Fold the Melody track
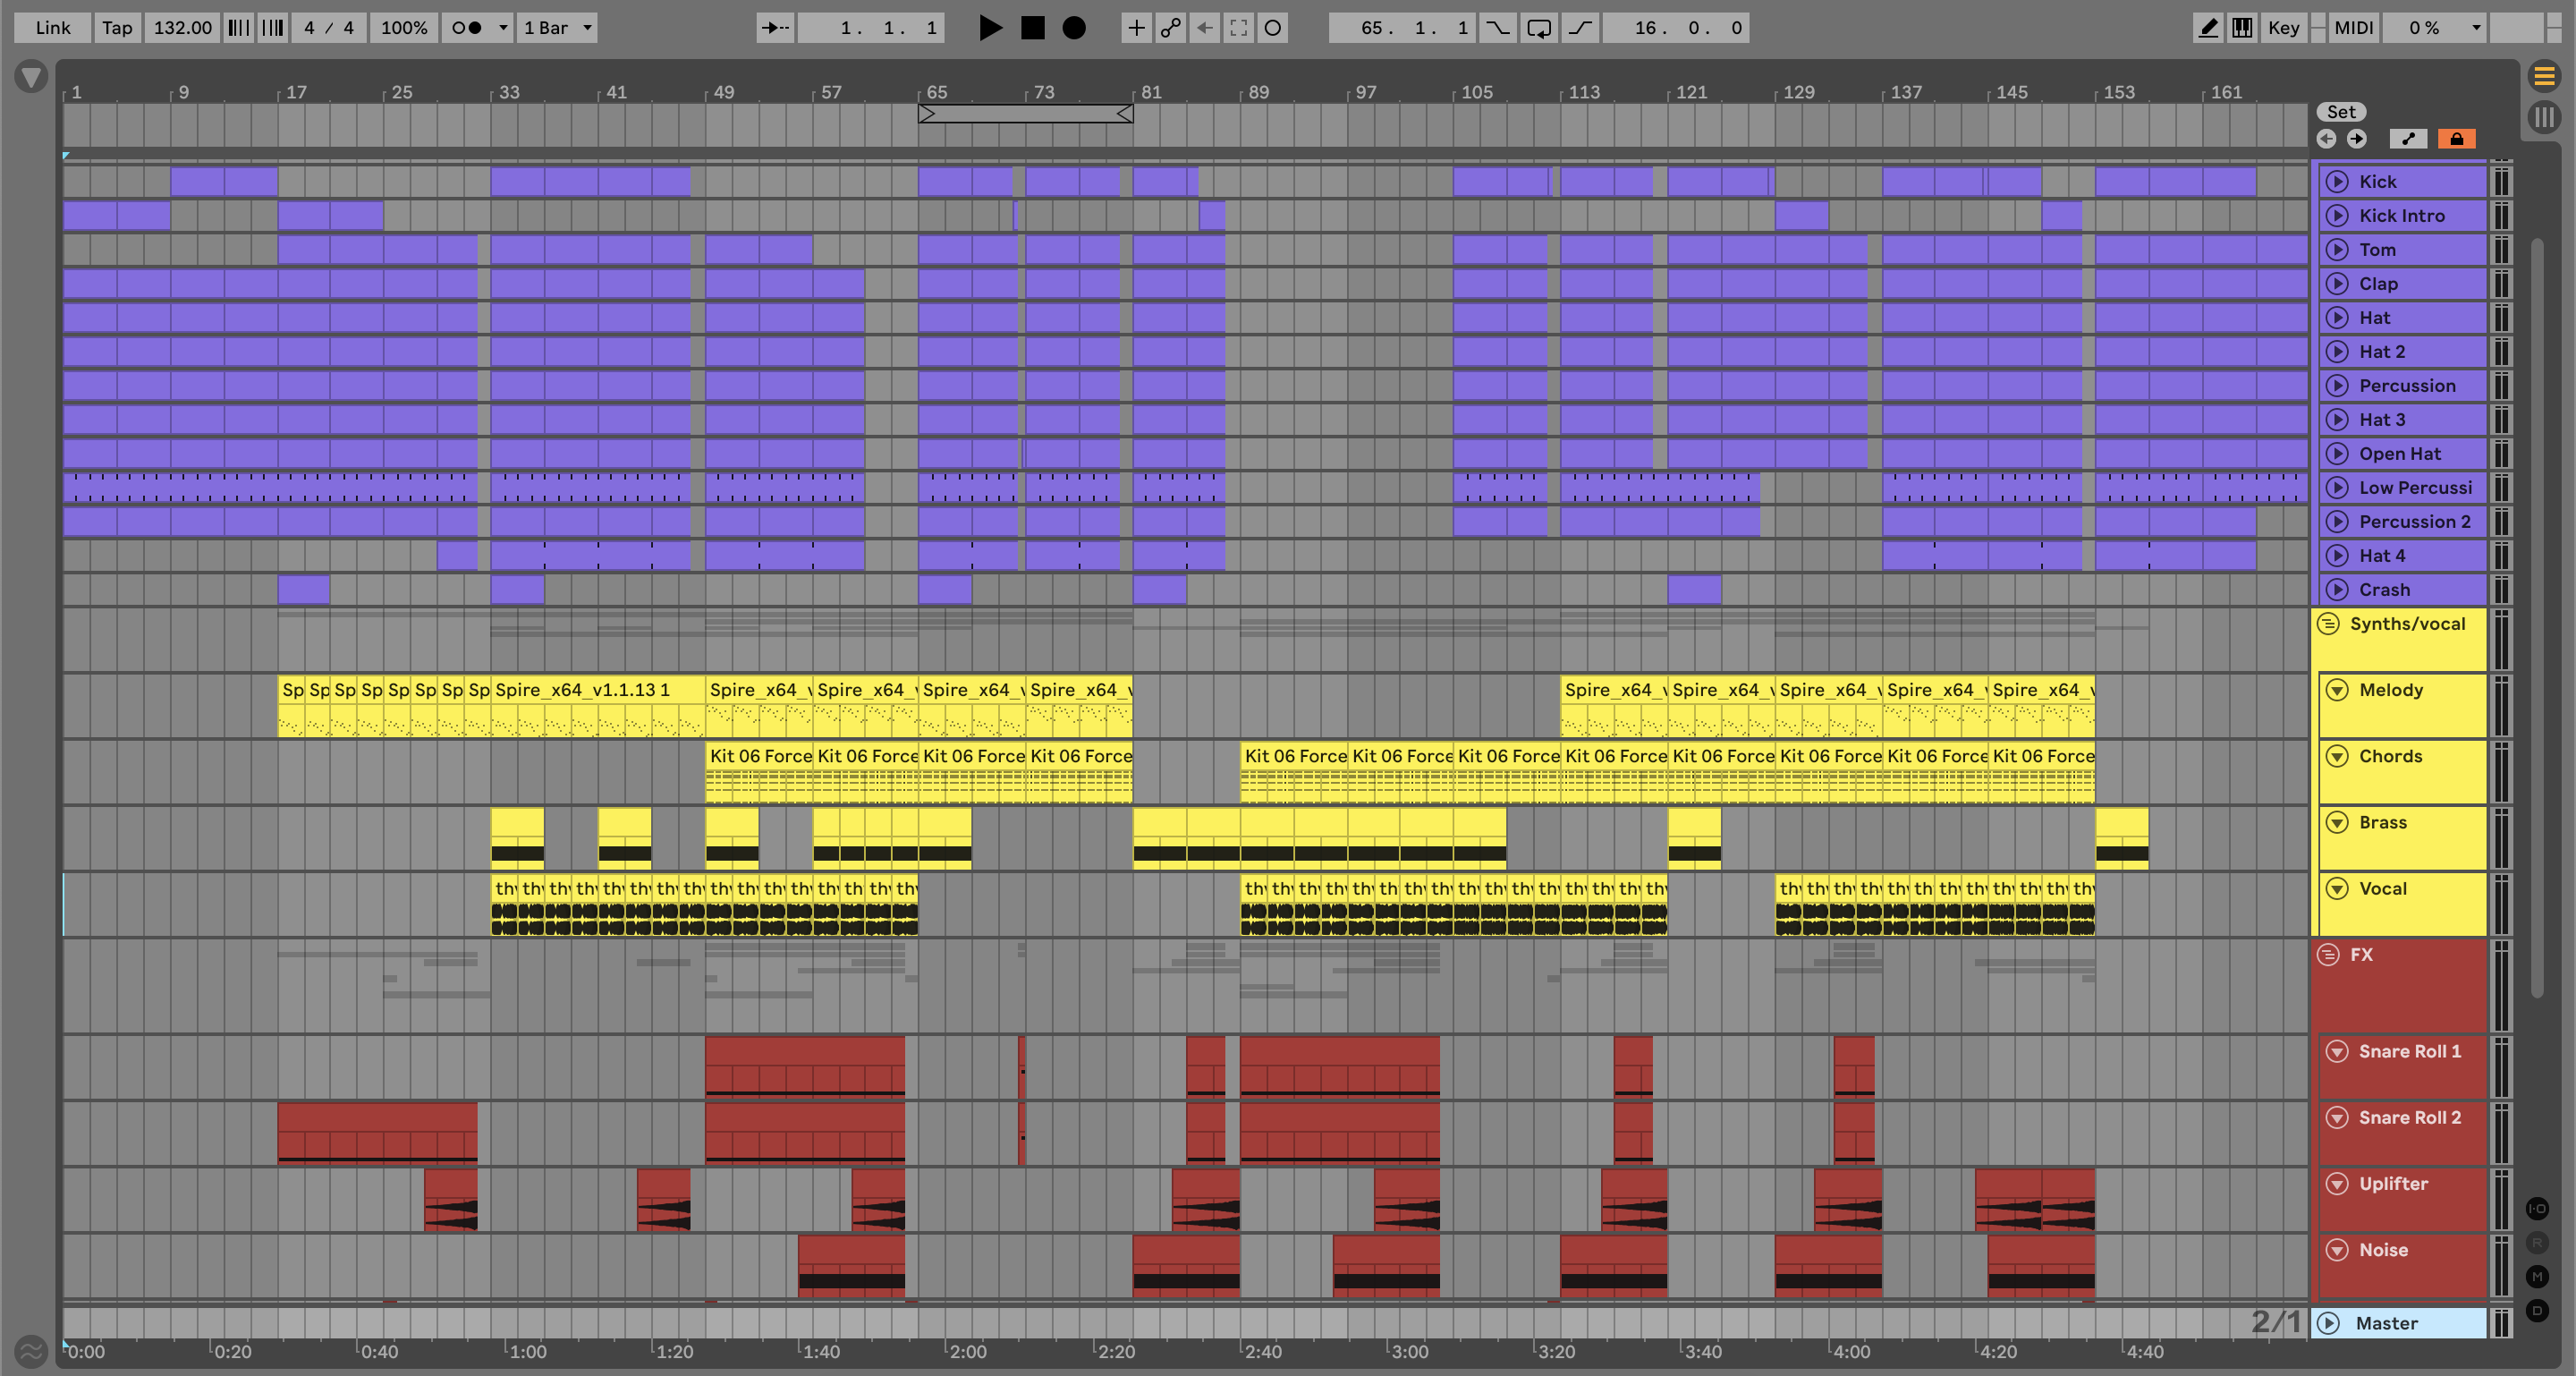The width and height of the screenshot is (2576, 1376). (x=2337, y=690)
